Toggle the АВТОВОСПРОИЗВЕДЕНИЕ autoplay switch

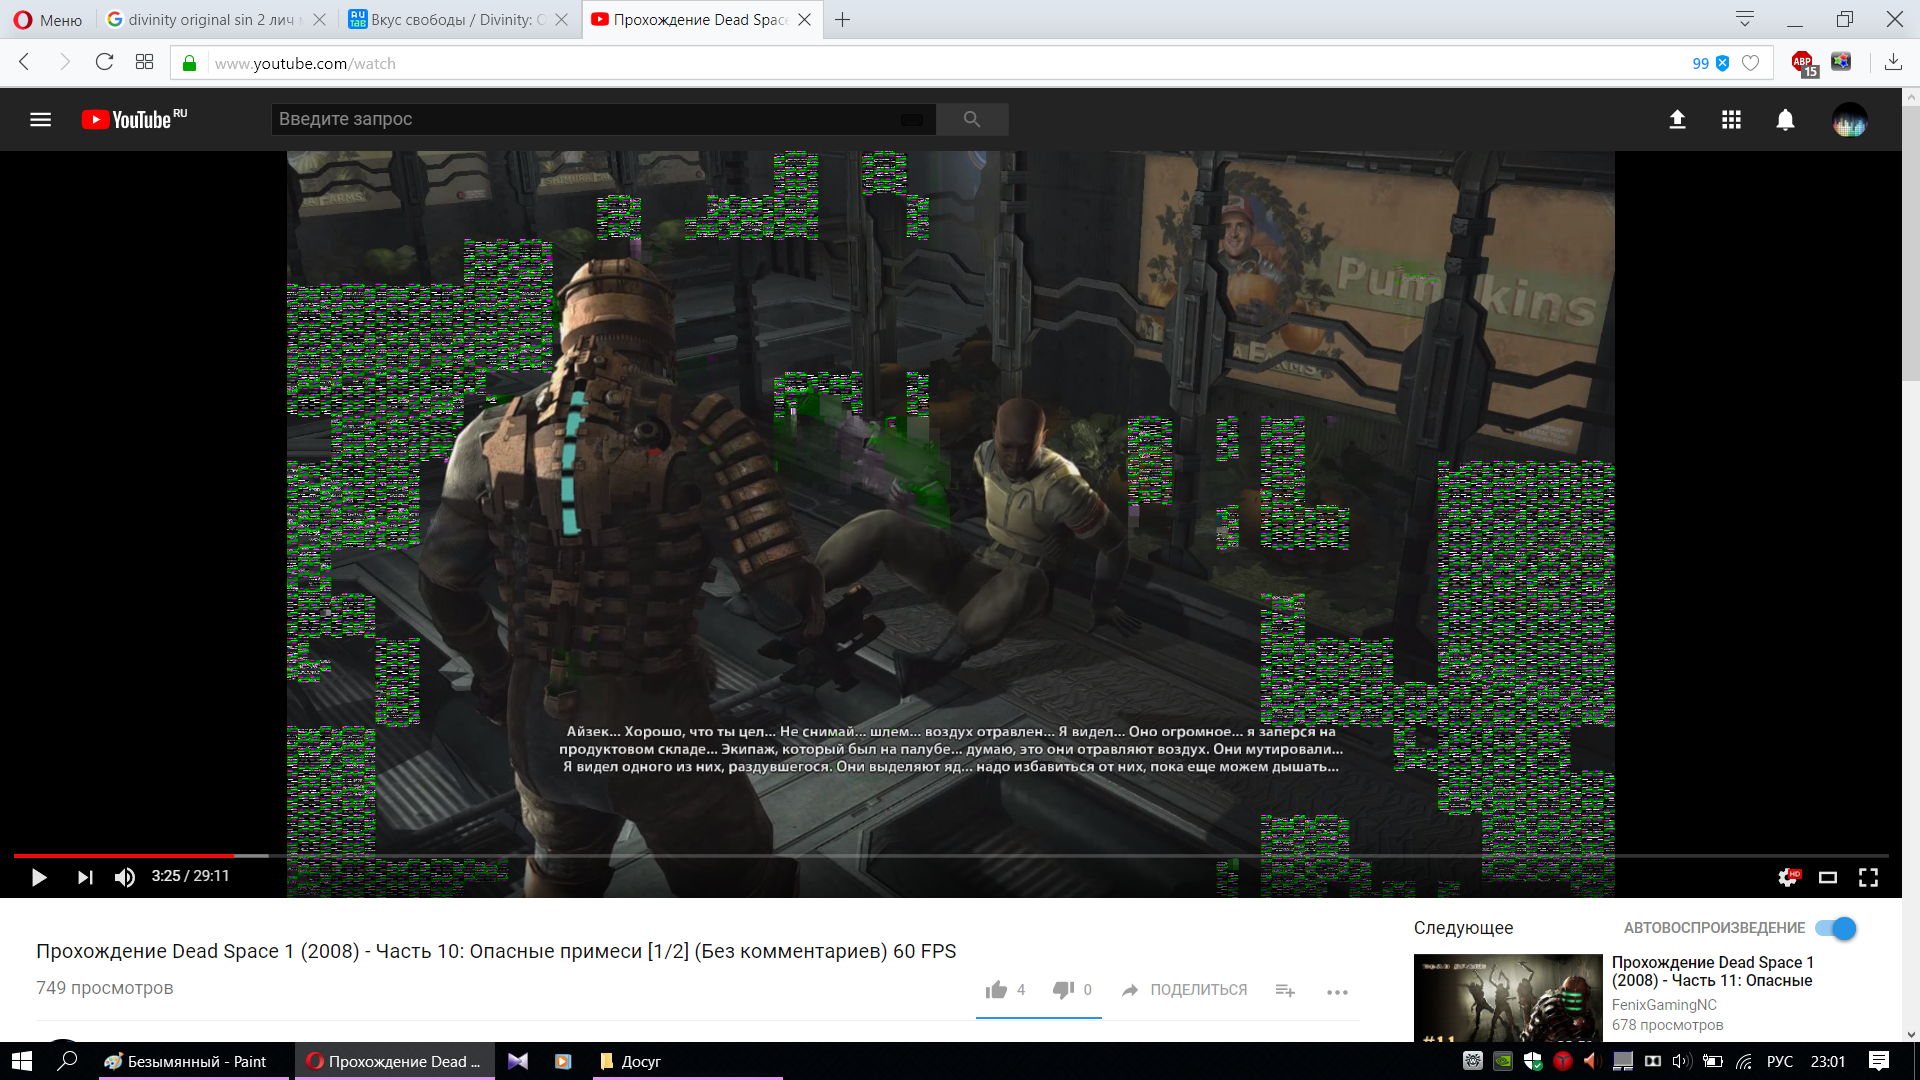pyautogui.click(x=1837, y=928)
